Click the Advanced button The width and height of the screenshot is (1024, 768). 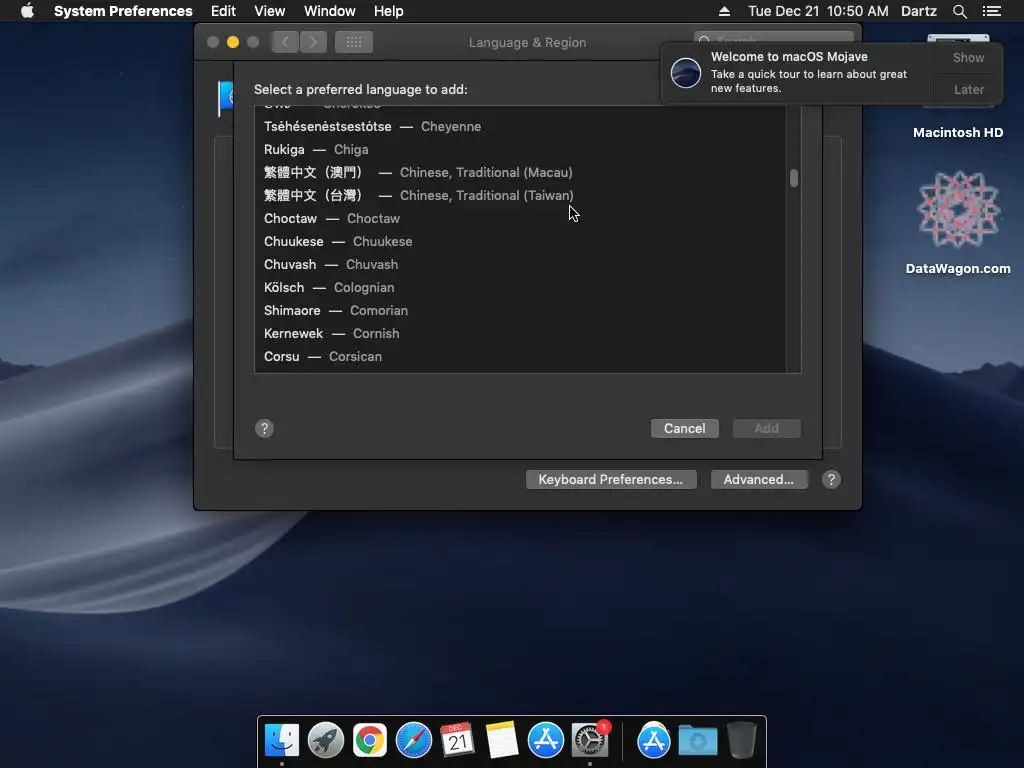coord(759,479)
